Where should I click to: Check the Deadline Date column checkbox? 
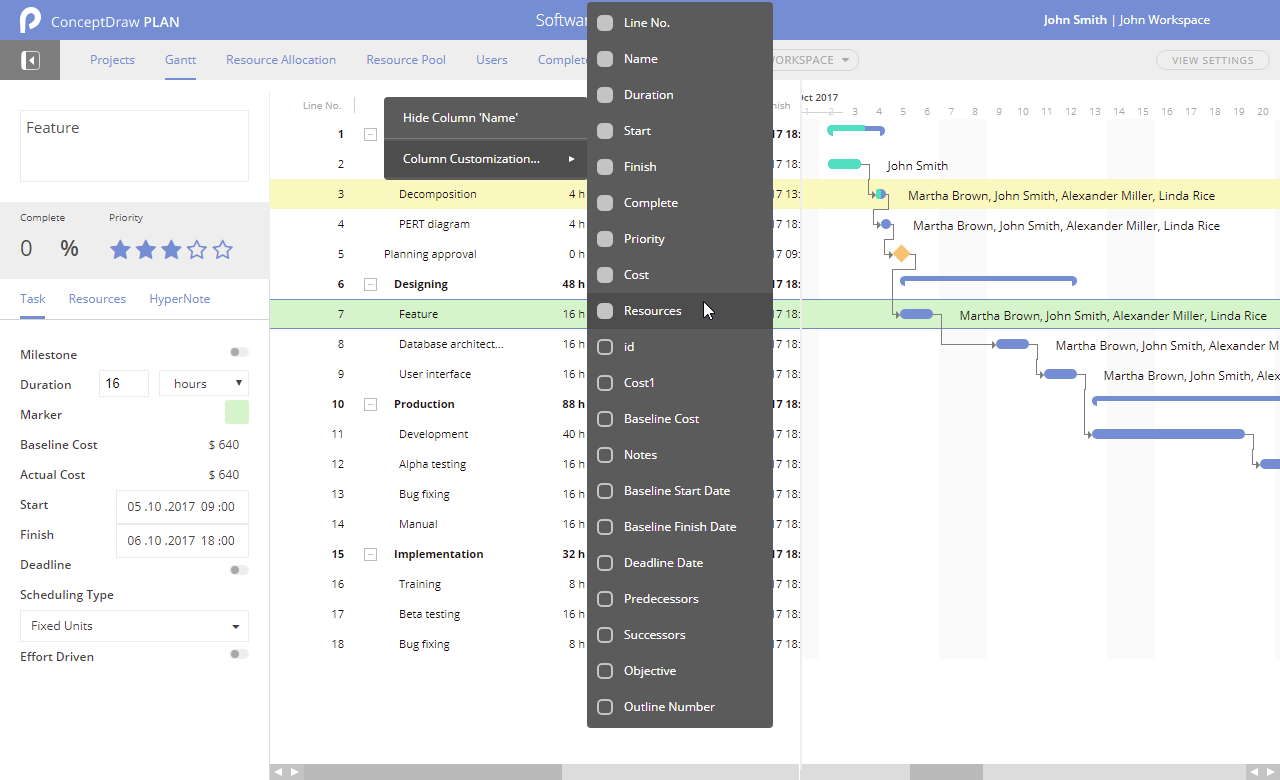pos(605,563)
